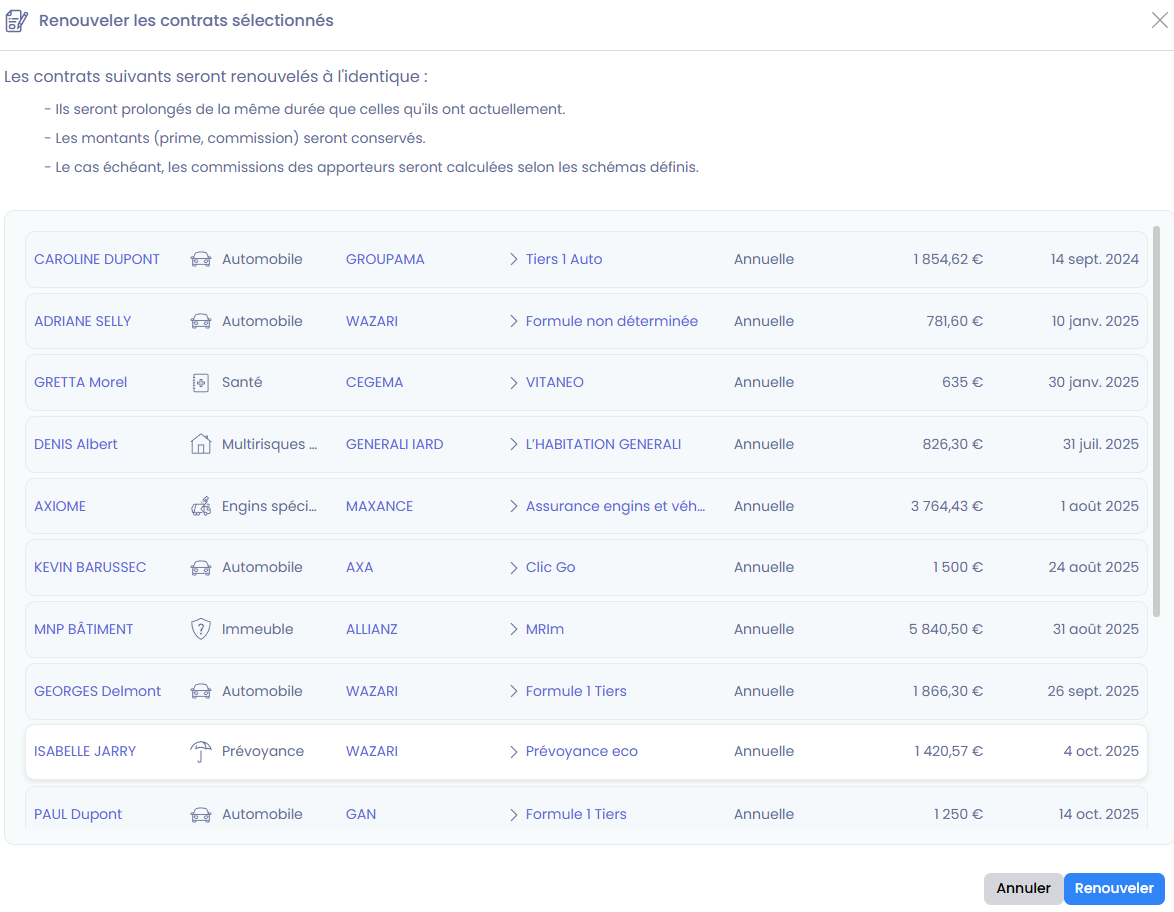Open client KEVIN BARUSSEC

pyautogui.click(x=90, y=568)
